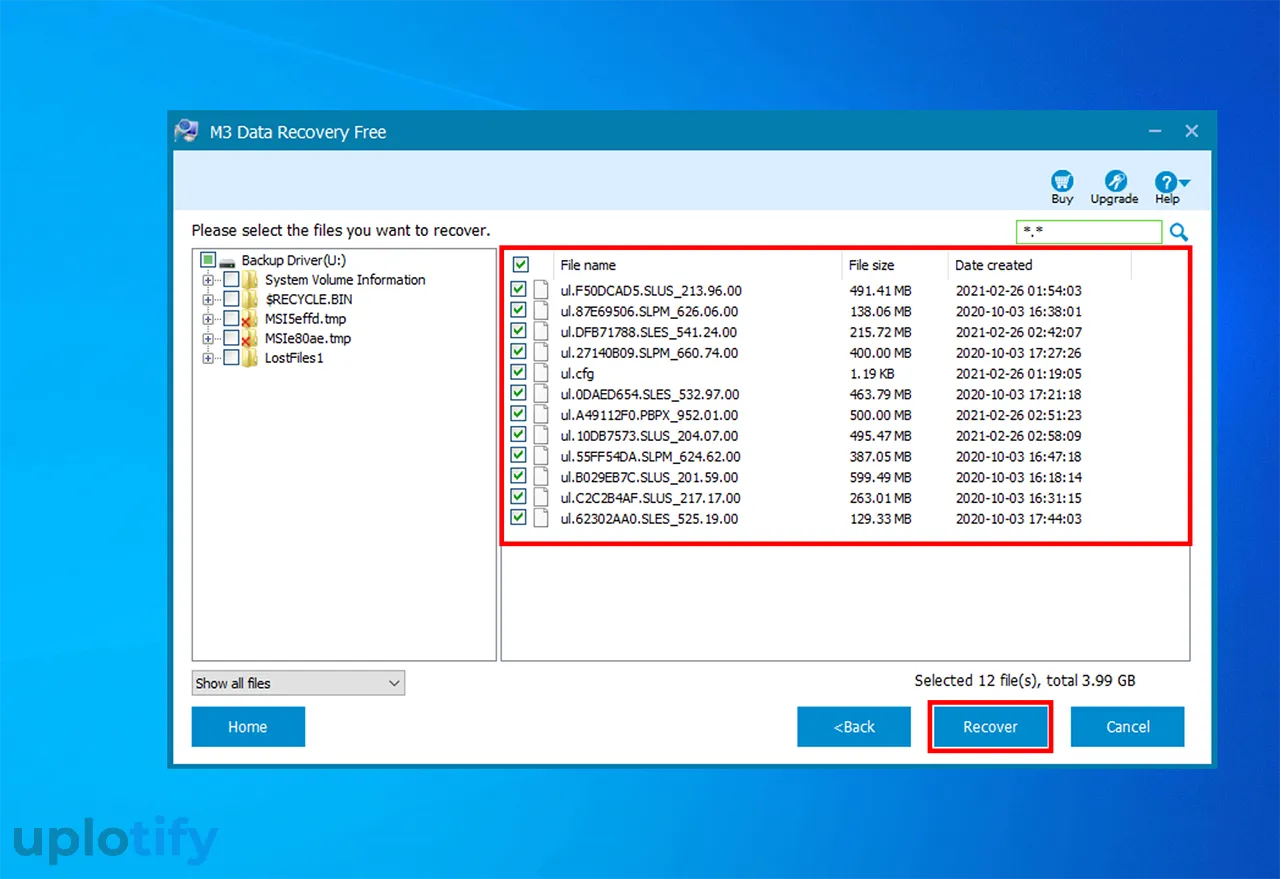Check the System Volume Information tree checkbox

pyautogui.click(x=231, y=280)
